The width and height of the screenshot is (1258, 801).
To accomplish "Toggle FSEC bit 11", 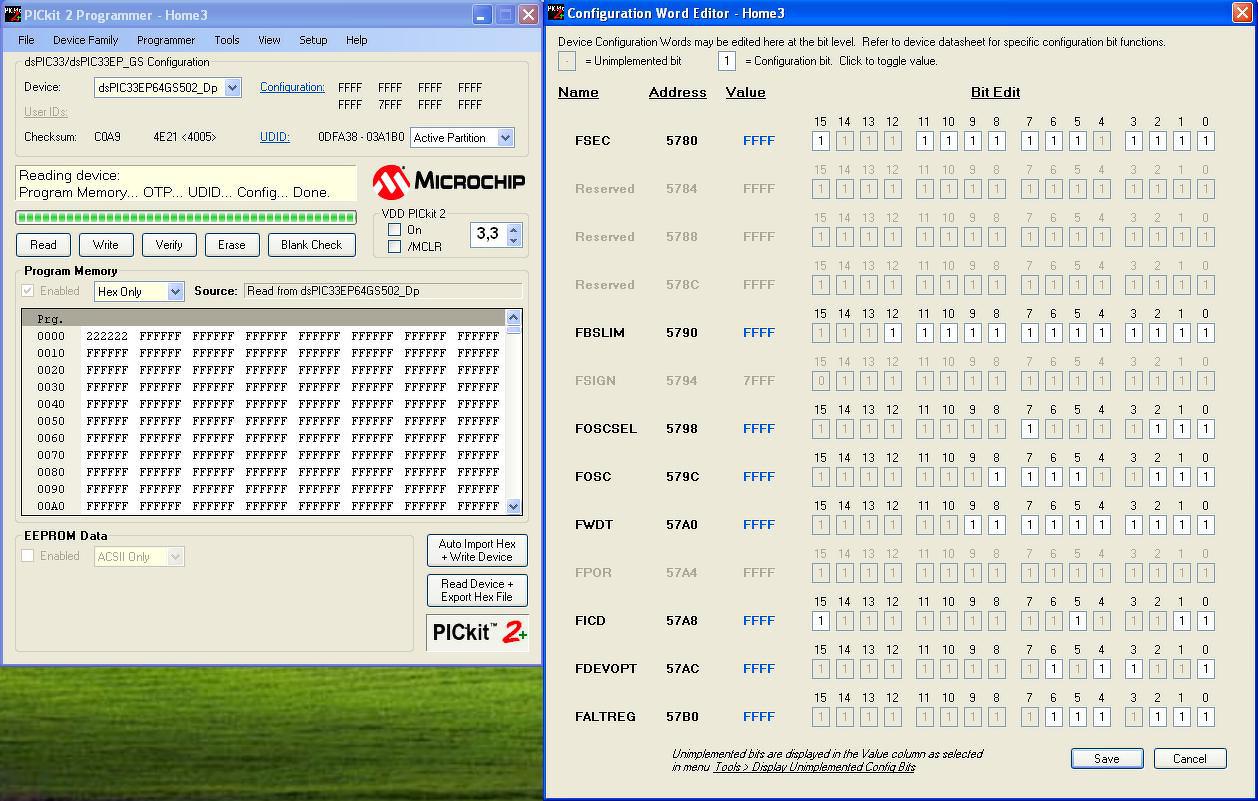I will pos(925,141).
